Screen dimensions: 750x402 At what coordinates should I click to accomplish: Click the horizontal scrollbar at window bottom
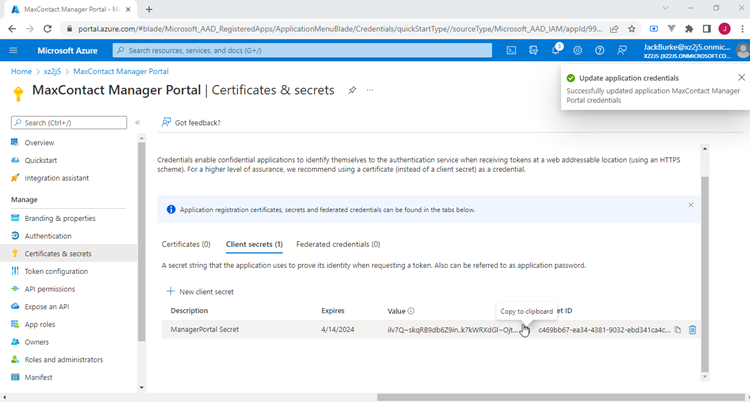click(x=563, y=397)
